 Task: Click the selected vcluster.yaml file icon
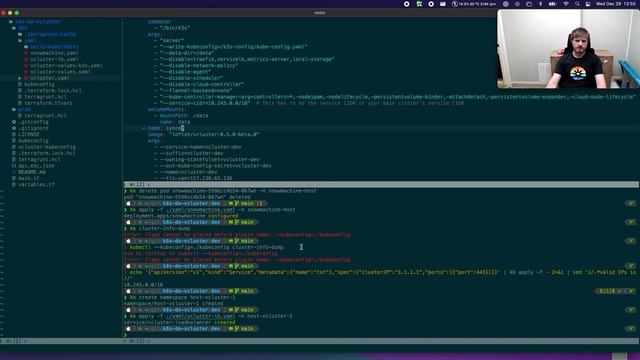tap(26, 78)
